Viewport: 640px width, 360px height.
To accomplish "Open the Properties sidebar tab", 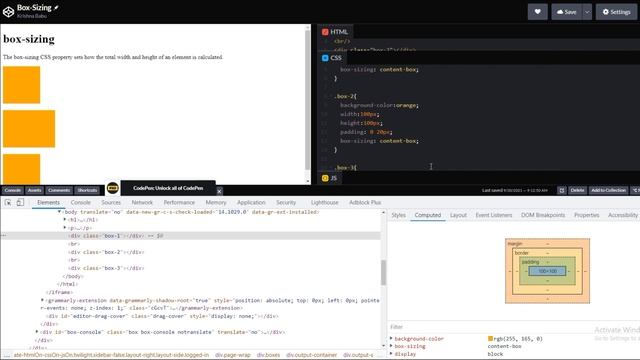I will point(587,215).
